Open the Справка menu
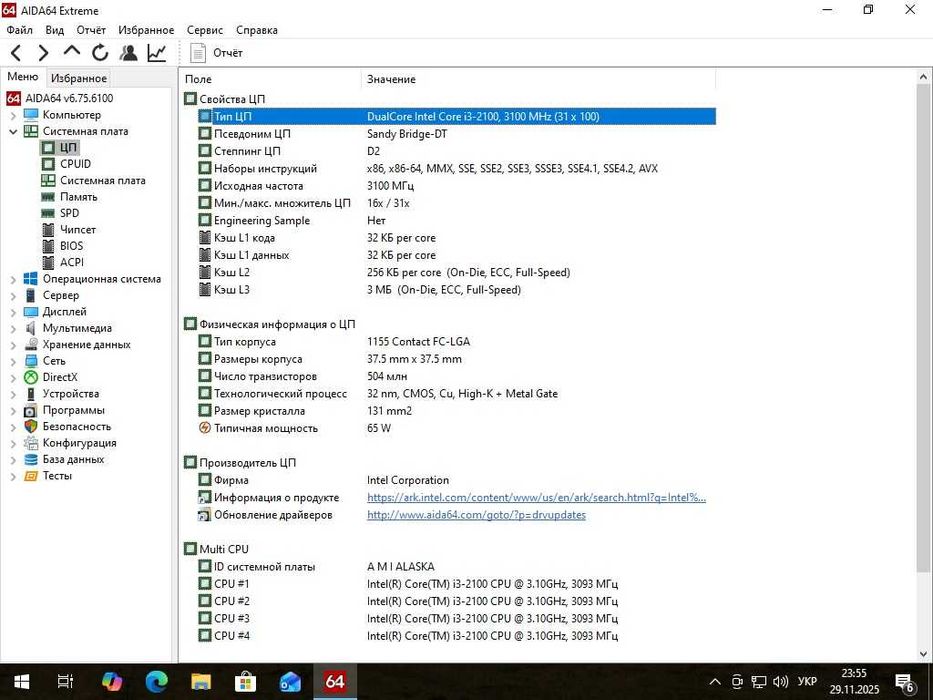This screenshot has height=700, width=933. tap(256, 30)
